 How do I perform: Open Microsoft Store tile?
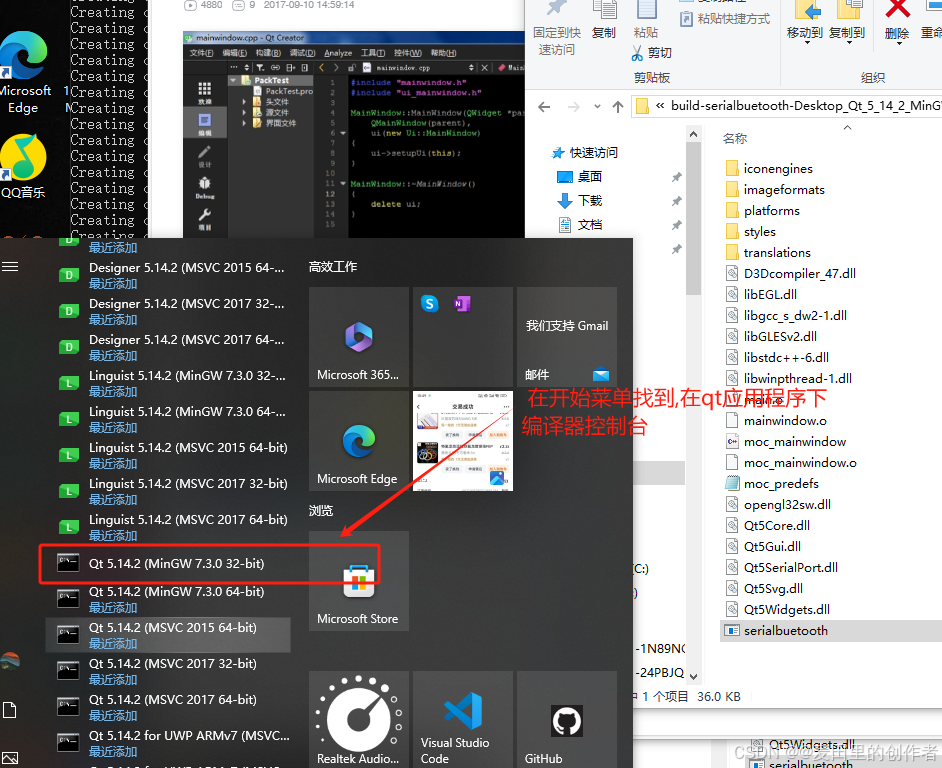point(359,581)
